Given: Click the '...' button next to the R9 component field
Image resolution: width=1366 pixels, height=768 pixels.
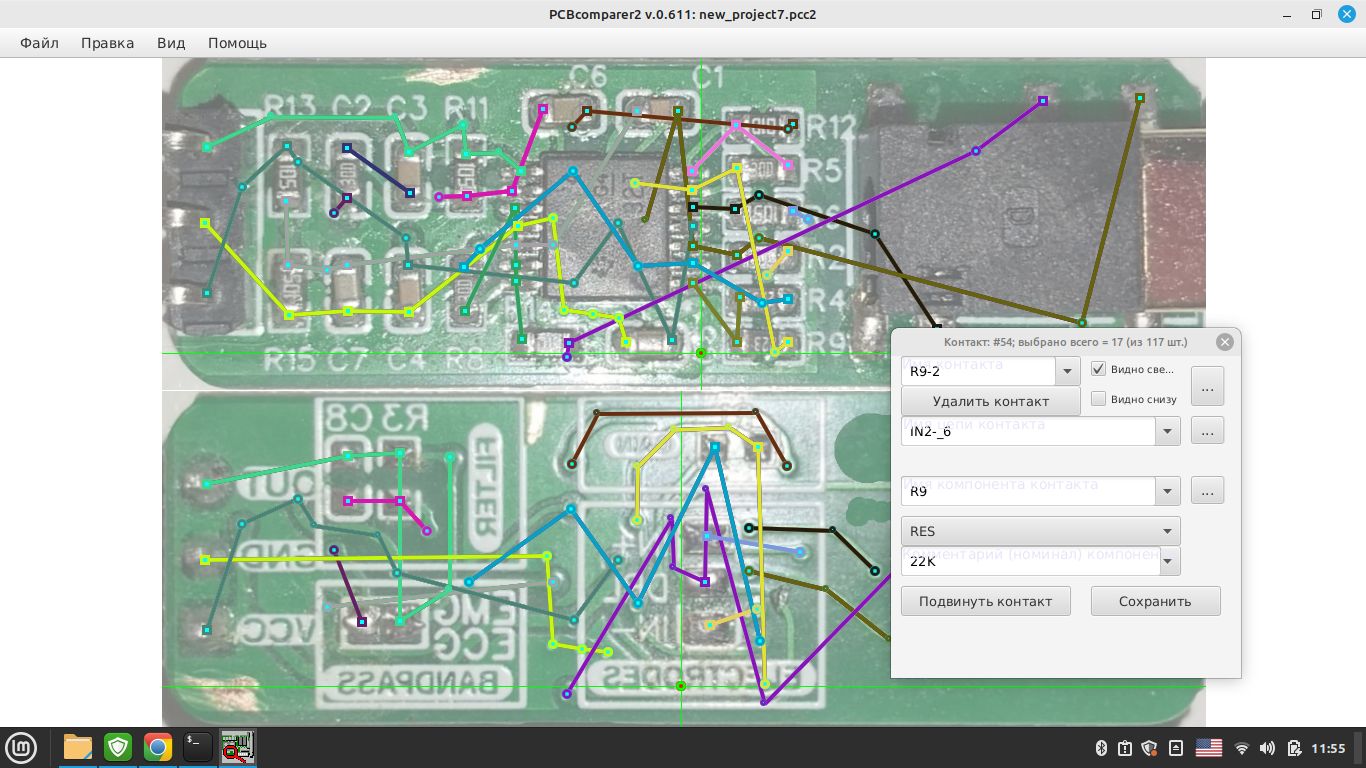Looking at the screenshot, I should tap(1207, 491).
